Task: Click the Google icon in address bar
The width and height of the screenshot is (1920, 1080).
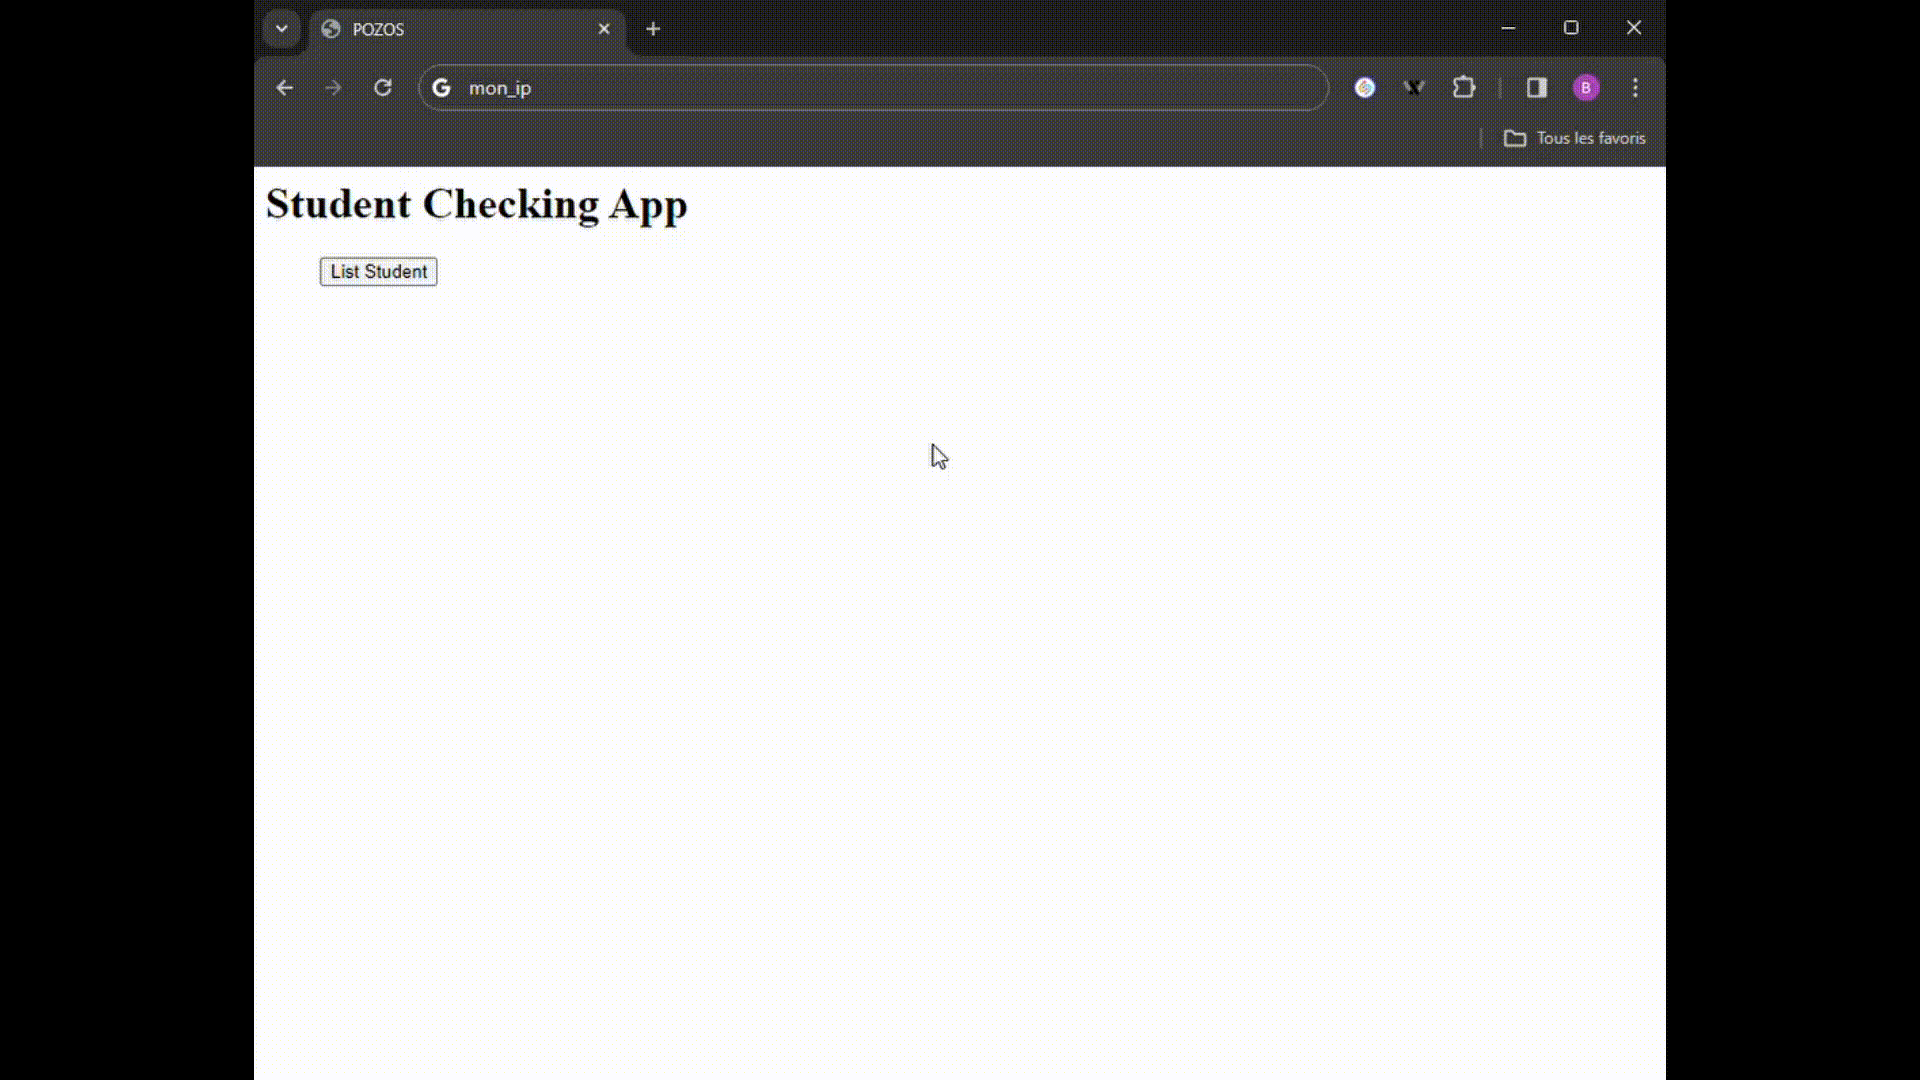Action: point(441,88)
